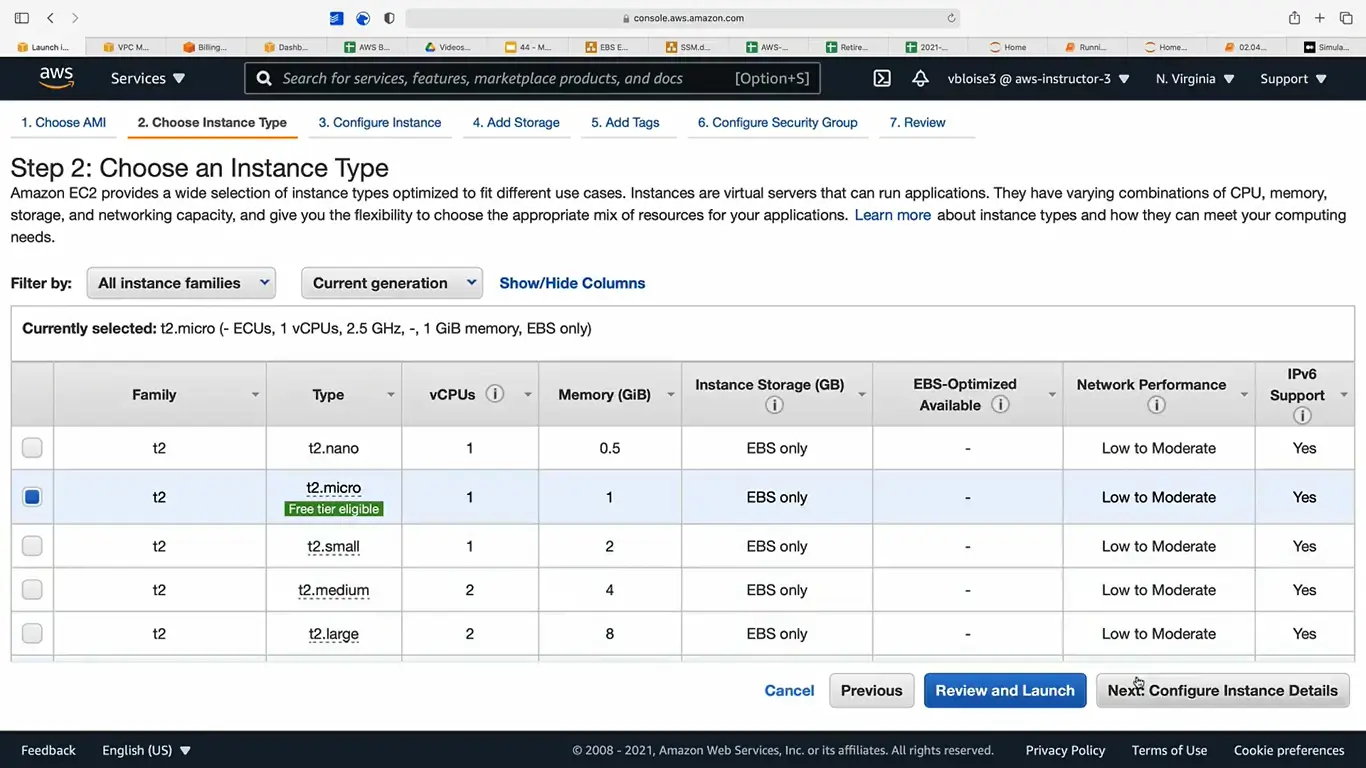Click the t2.large type name
This screenshot has width=1366, height=768.
pos(334,633)
